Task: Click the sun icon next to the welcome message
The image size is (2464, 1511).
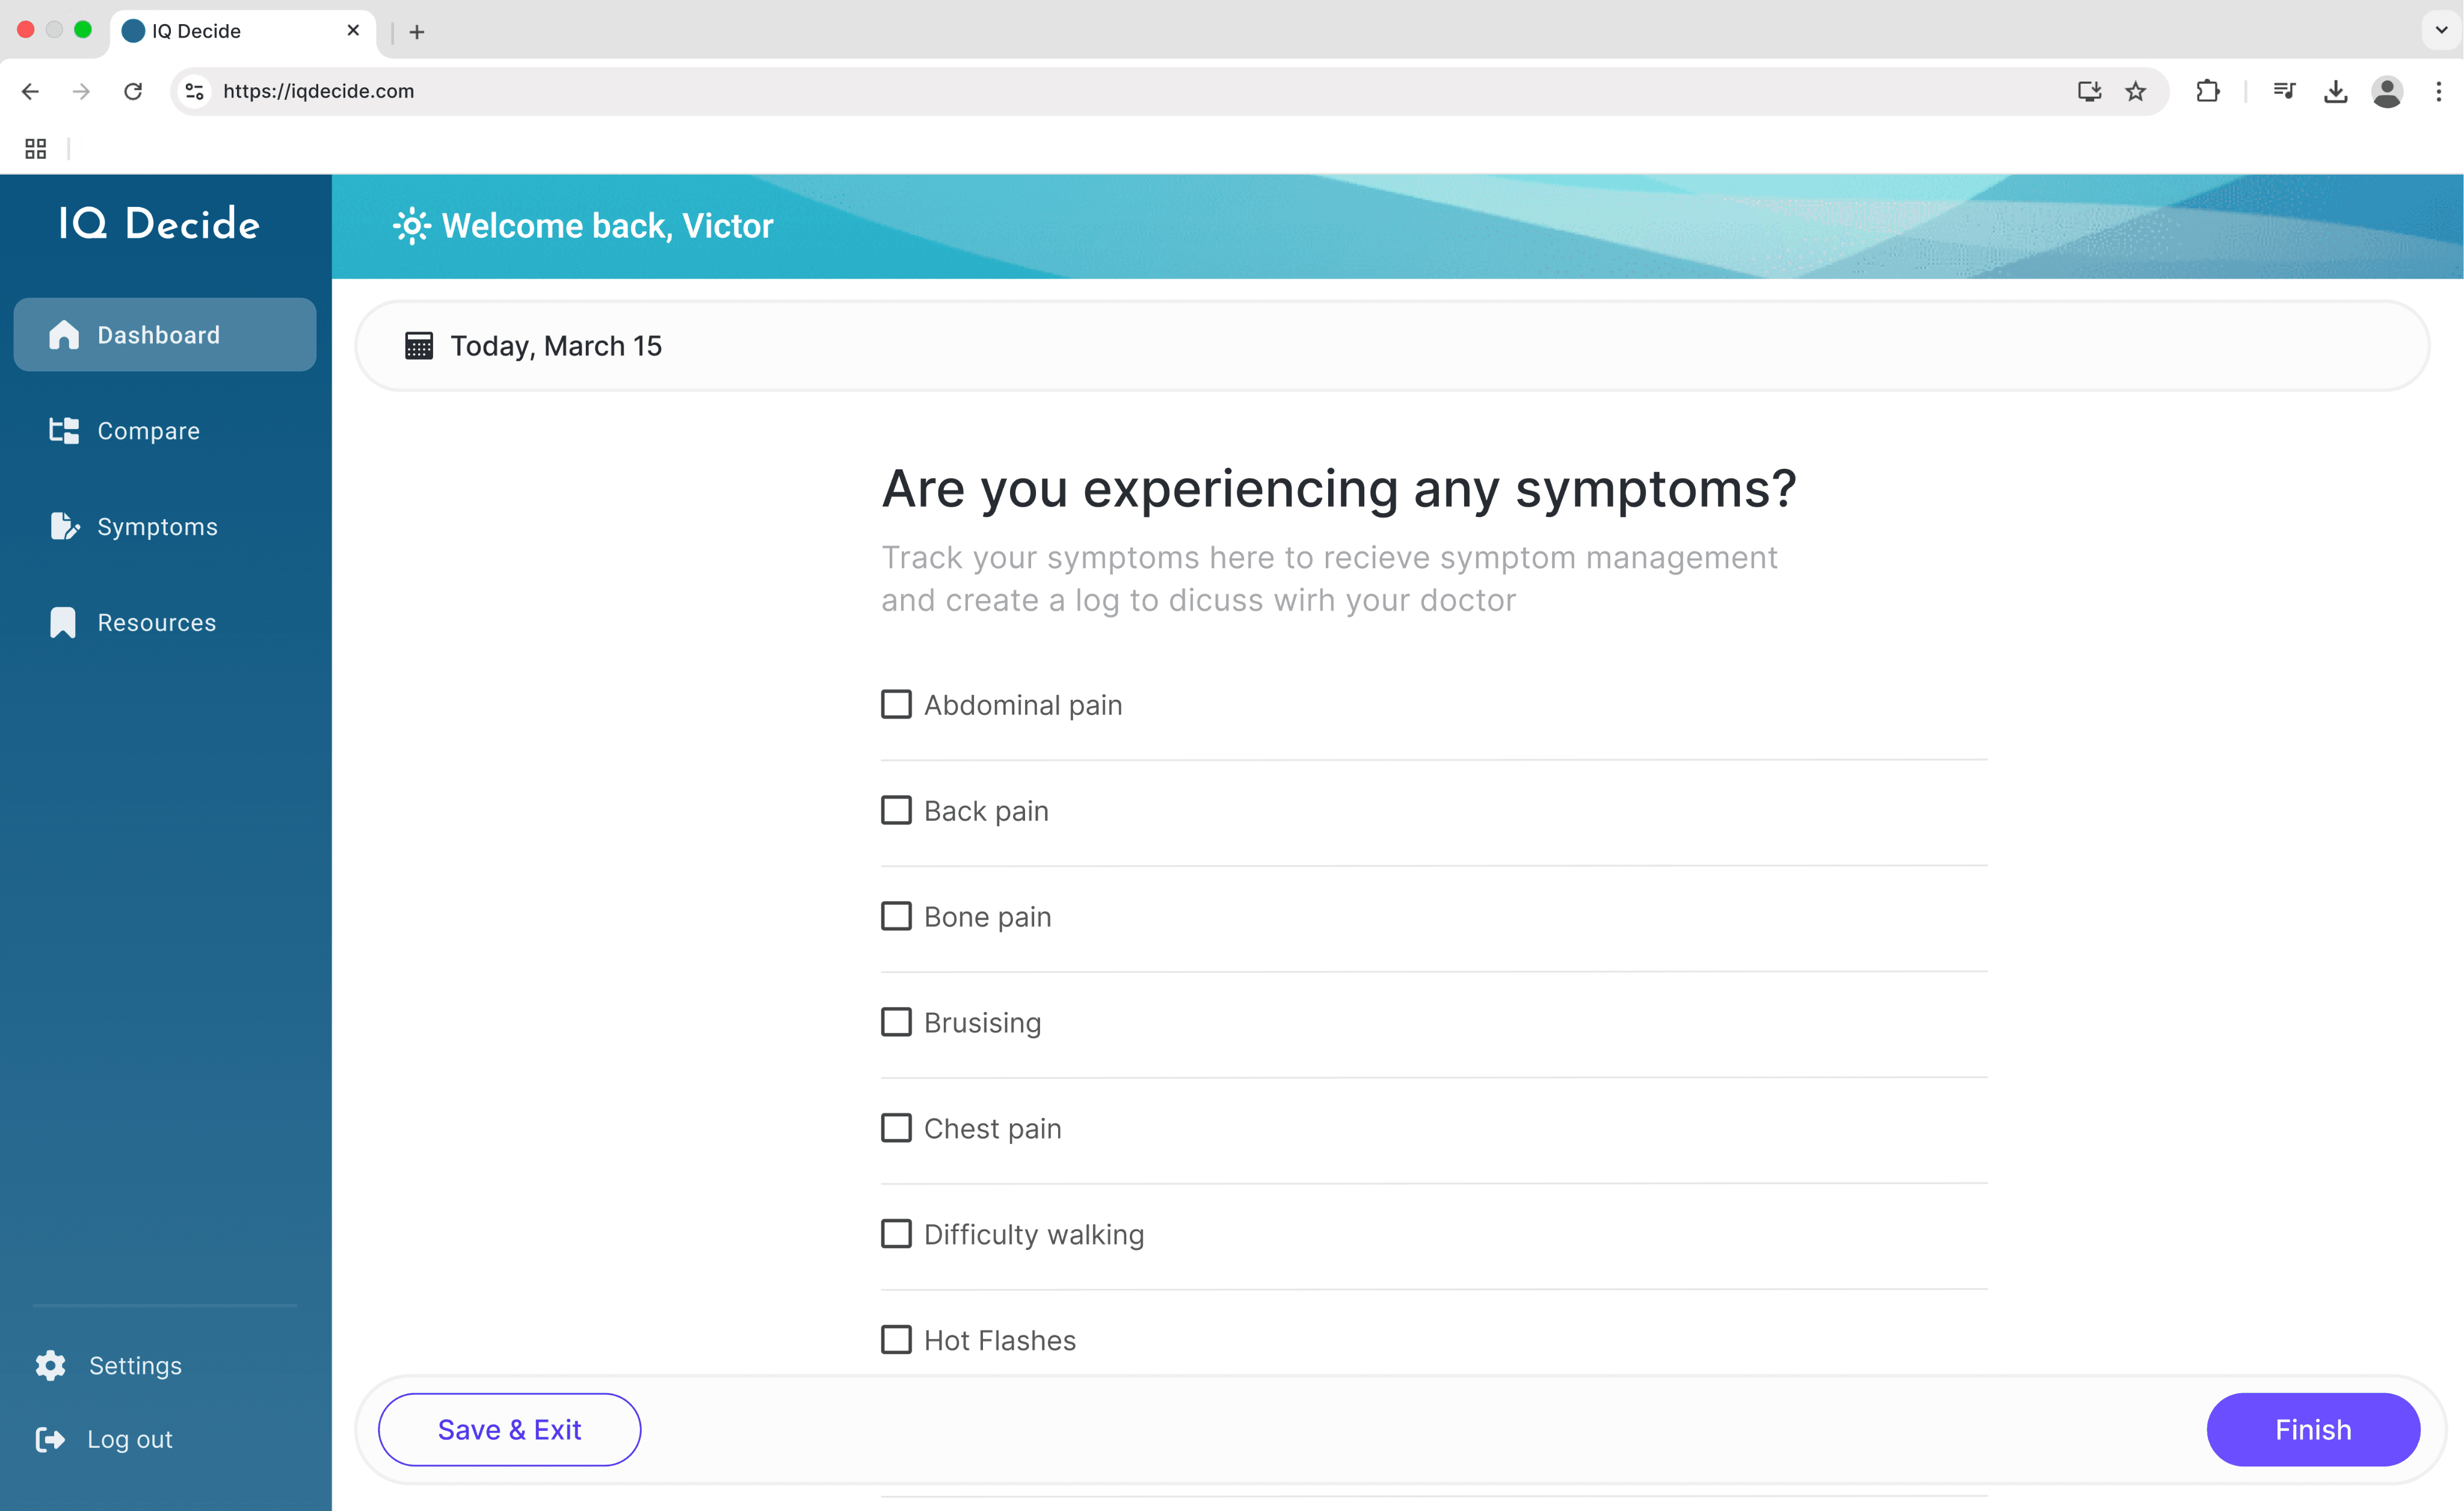Action: [411, 226]
